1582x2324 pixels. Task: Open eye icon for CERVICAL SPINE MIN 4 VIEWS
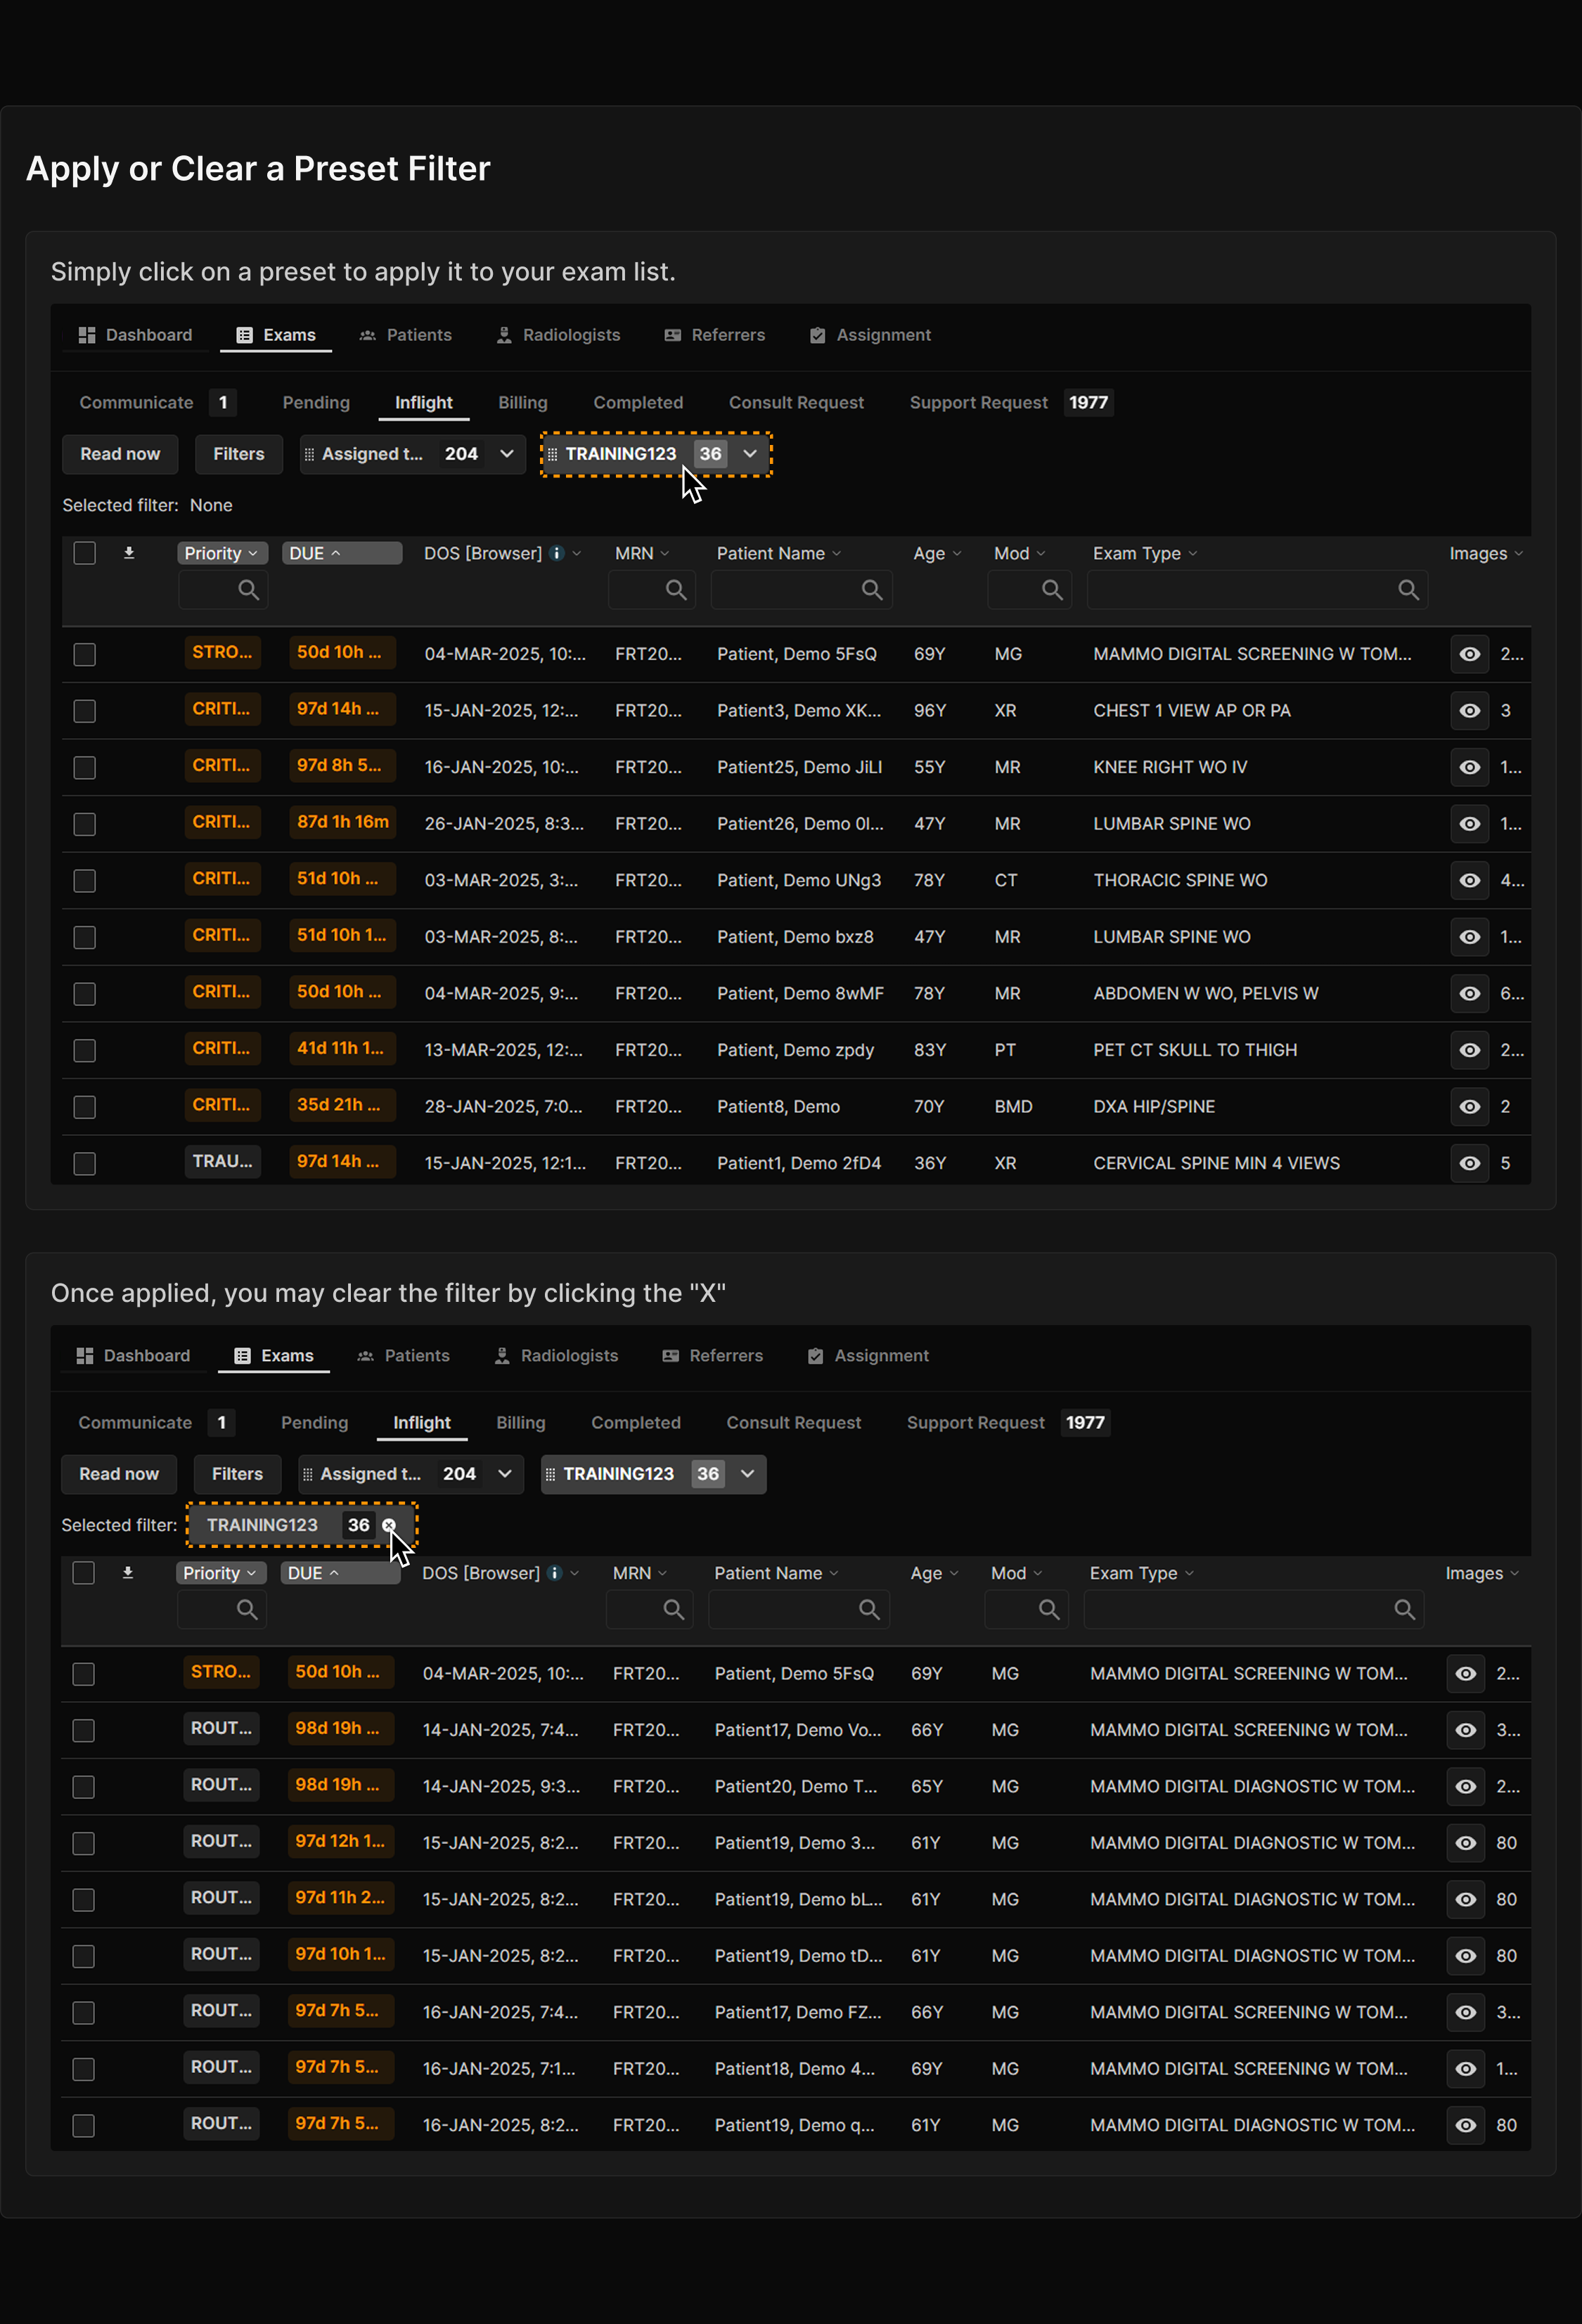click(1469, 1163)
